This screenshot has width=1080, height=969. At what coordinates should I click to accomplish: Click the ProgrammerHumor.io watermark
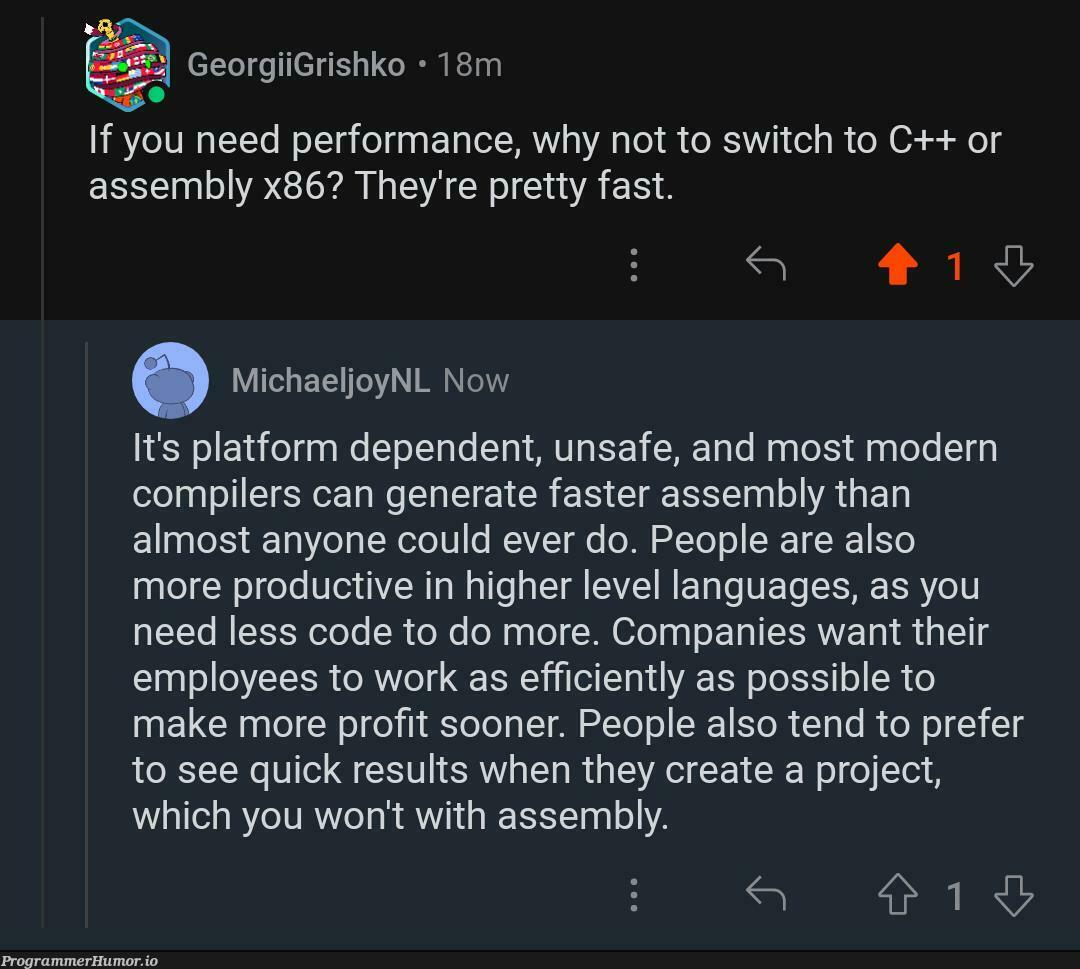tap(79, 961)
